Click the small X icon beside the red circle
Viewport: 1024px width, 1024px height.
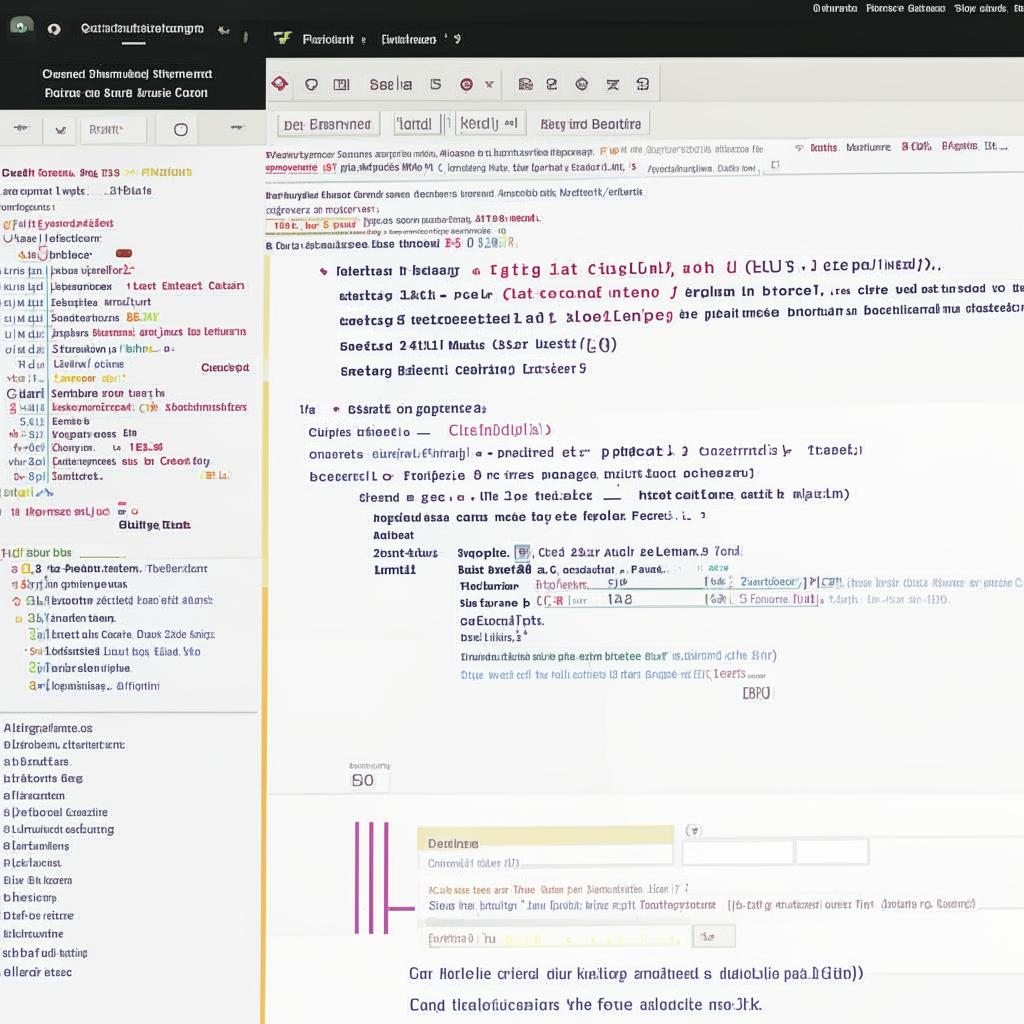coord(489,84)
